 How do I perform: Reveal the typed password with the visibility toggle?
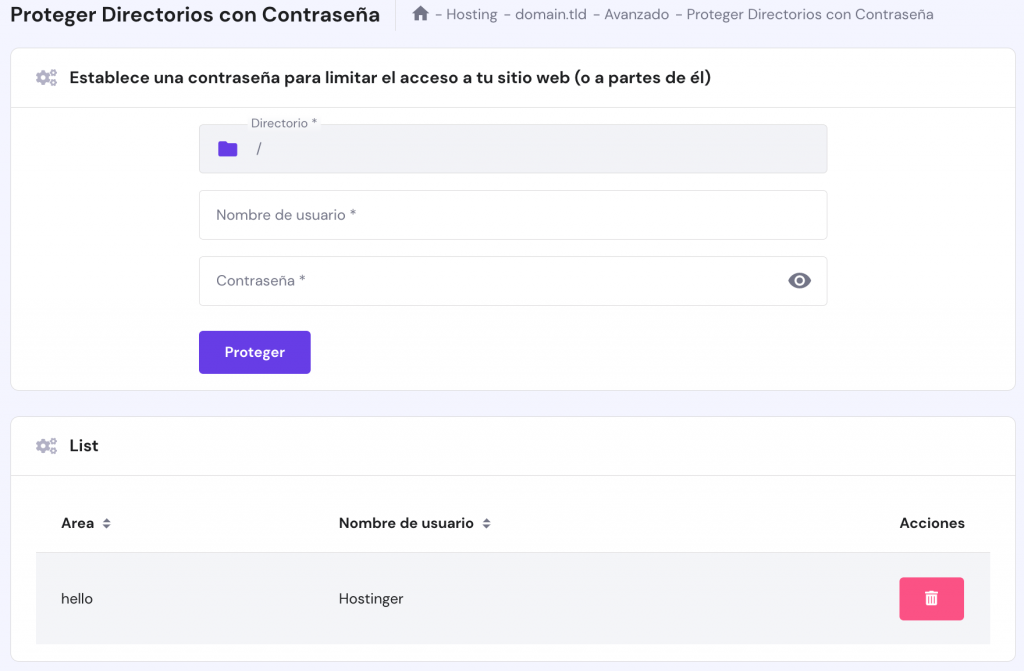tap(799, 281)
